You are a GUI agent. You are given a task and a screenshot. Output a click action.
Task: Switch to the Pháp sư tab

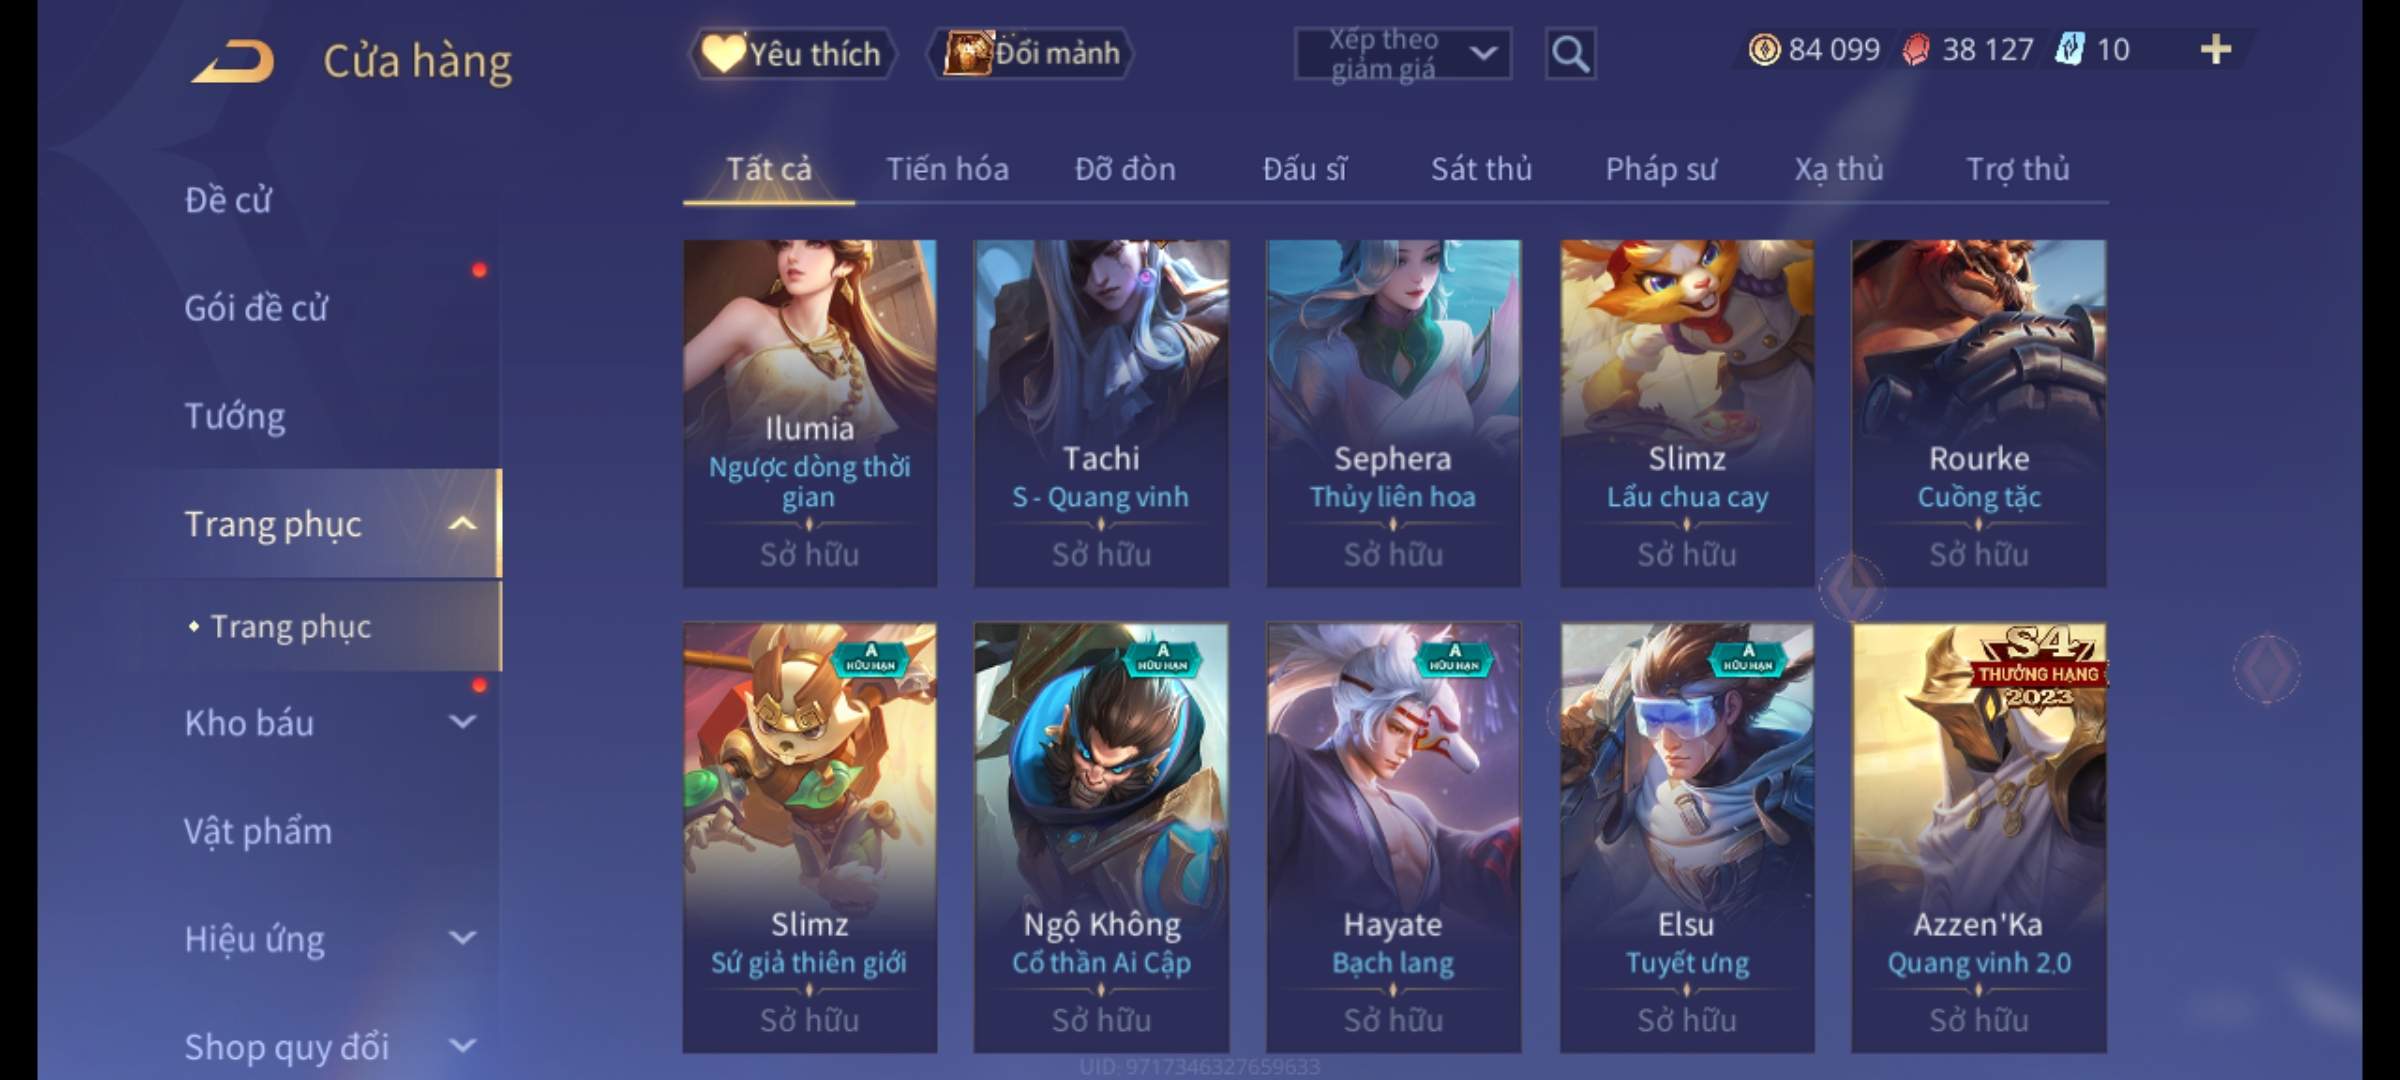pos(1661,169)
